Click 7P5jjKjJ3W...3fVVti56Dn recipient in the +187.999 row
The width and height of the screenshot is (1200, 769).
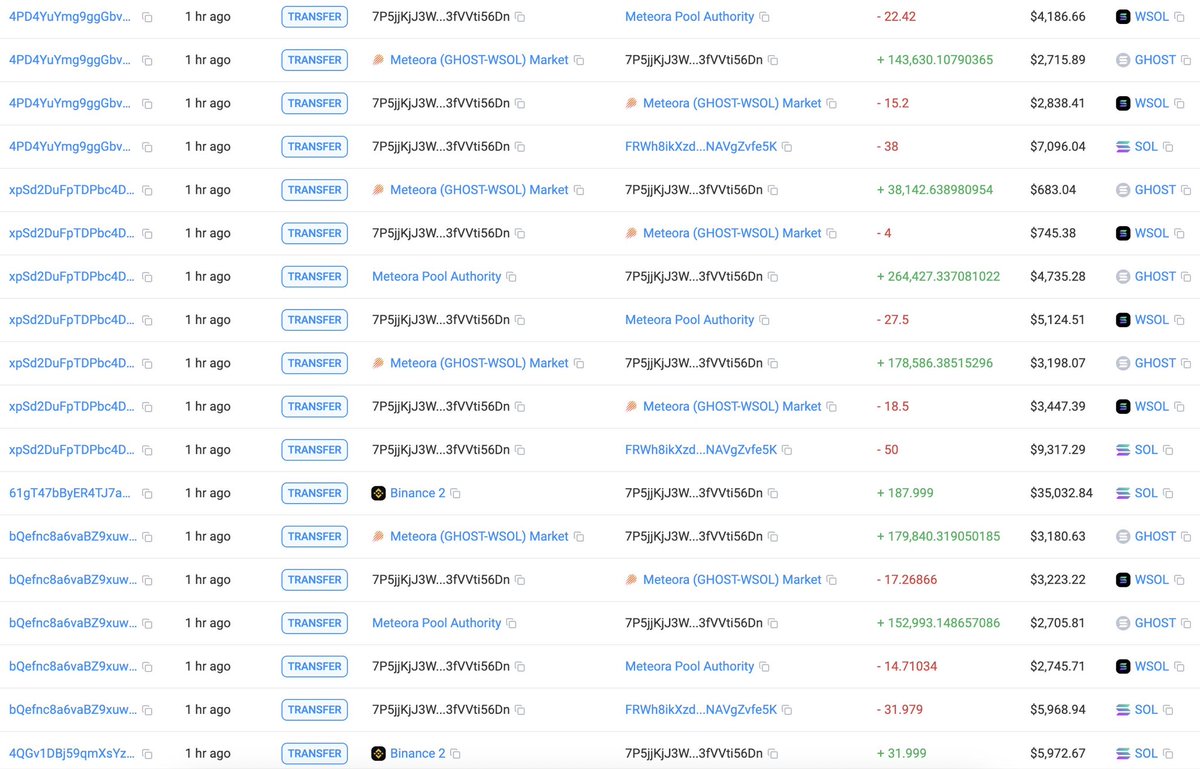coord(694,493)
